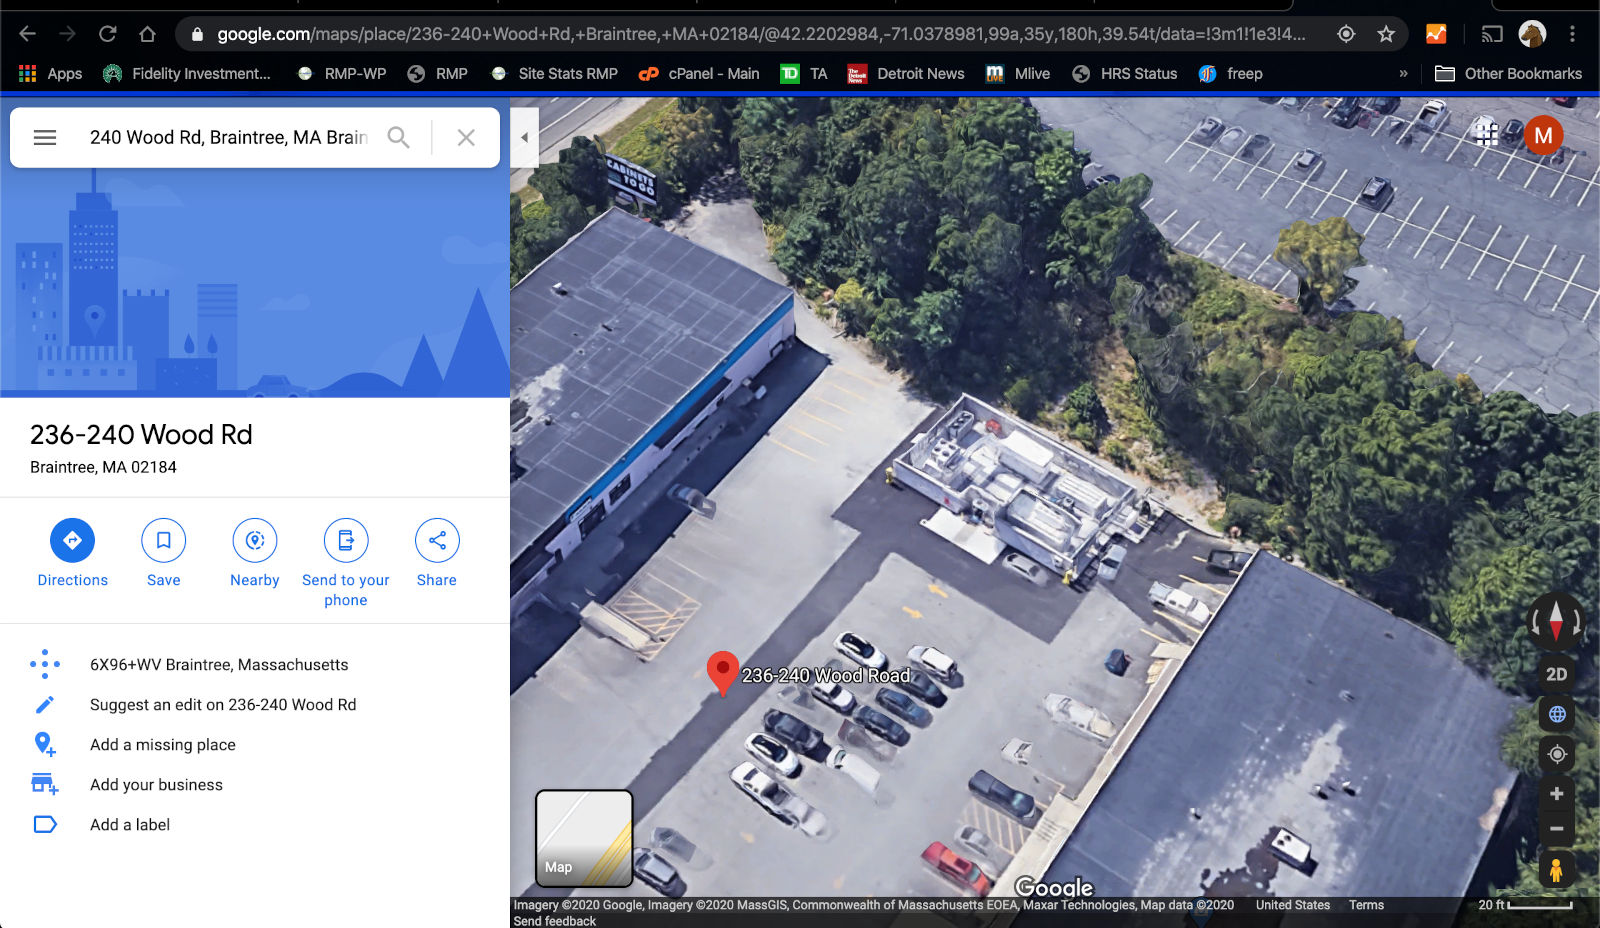Screen dimensions: 1600x928
Task: Open Other Bookmarks folder
Action: tap(1508, 74)
